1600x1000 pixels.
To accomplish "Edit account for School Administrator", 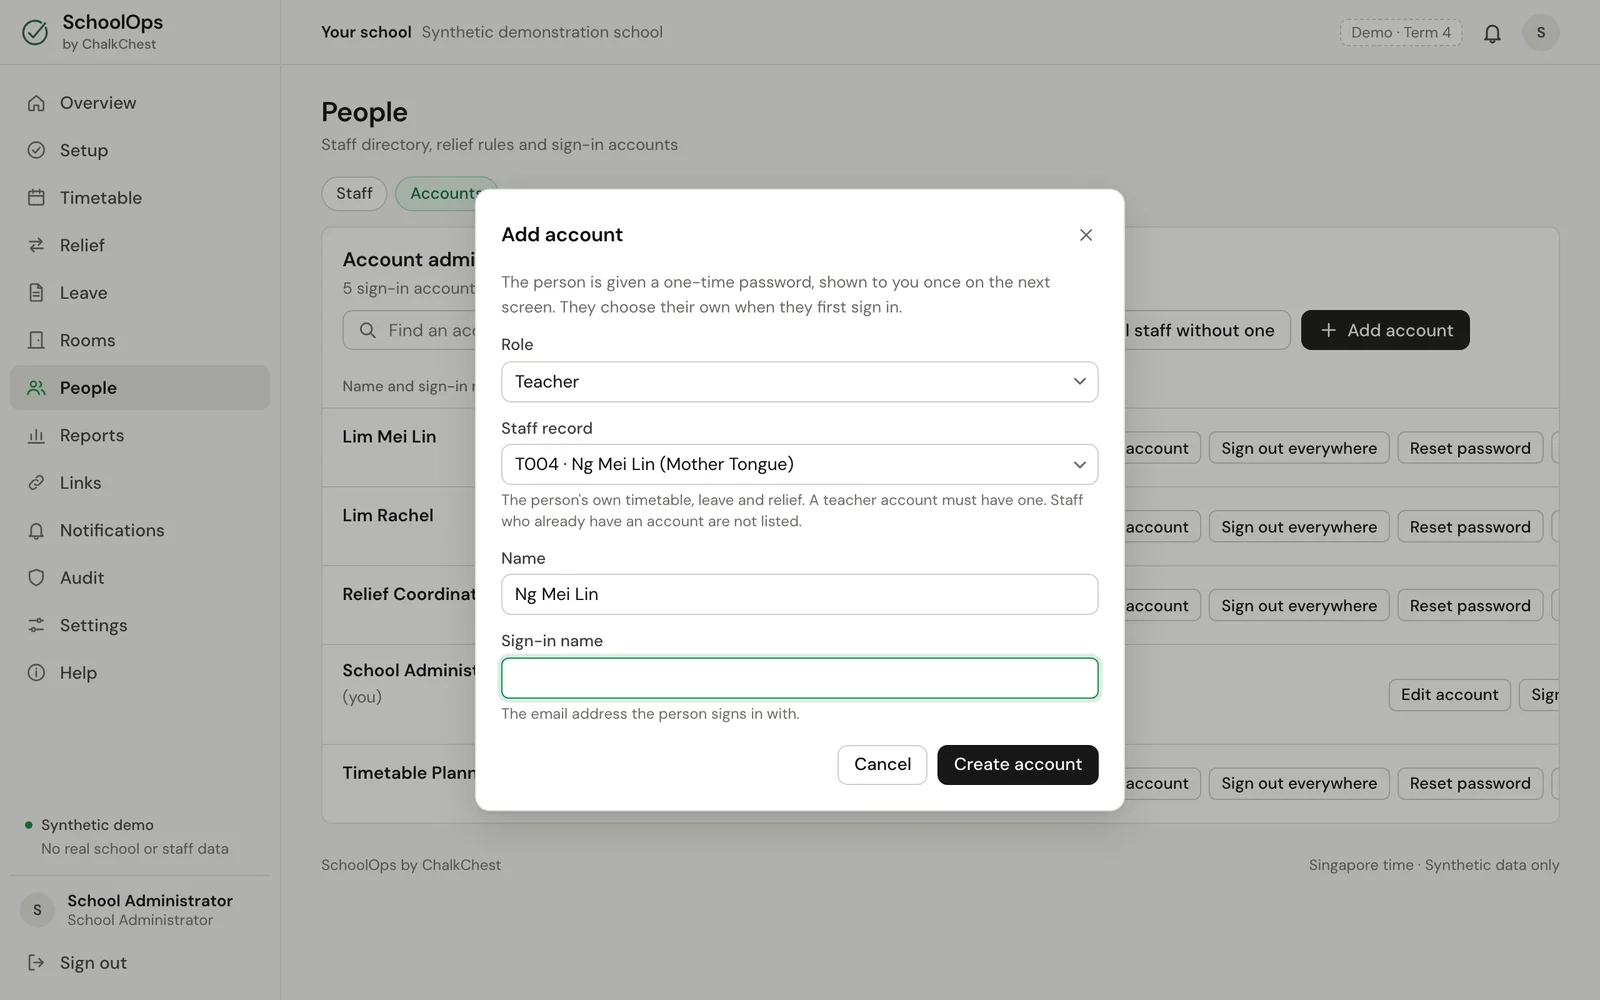I will 1449,695.
